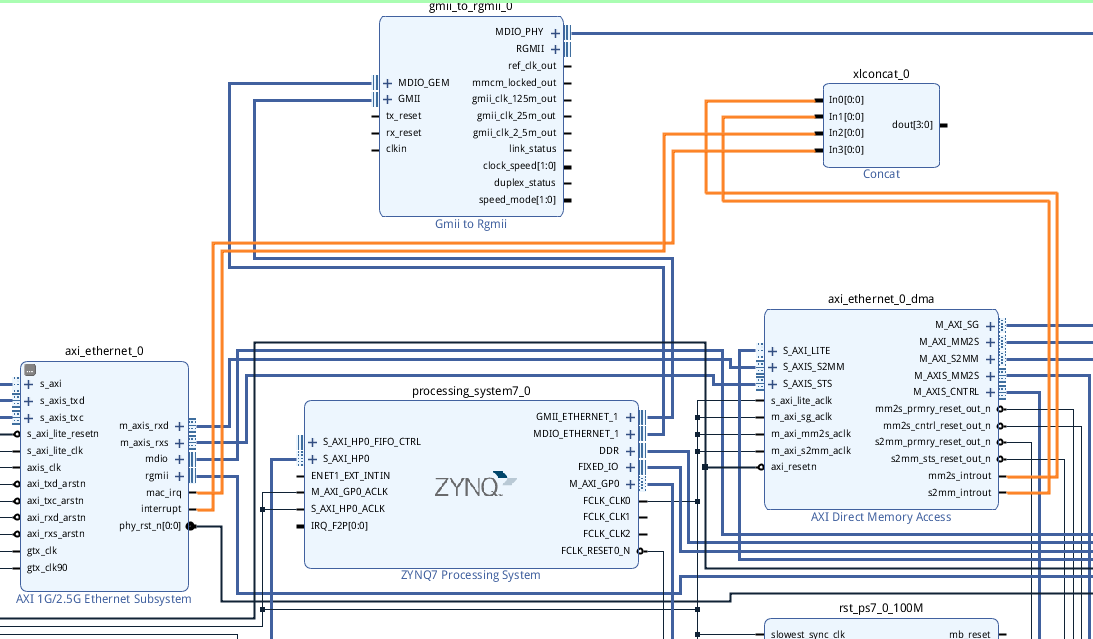The width and height of the screenshot is (1093, 639).
Task: Expand the mdio interface on axi_ethernet_0
Action: pos(179,459)
